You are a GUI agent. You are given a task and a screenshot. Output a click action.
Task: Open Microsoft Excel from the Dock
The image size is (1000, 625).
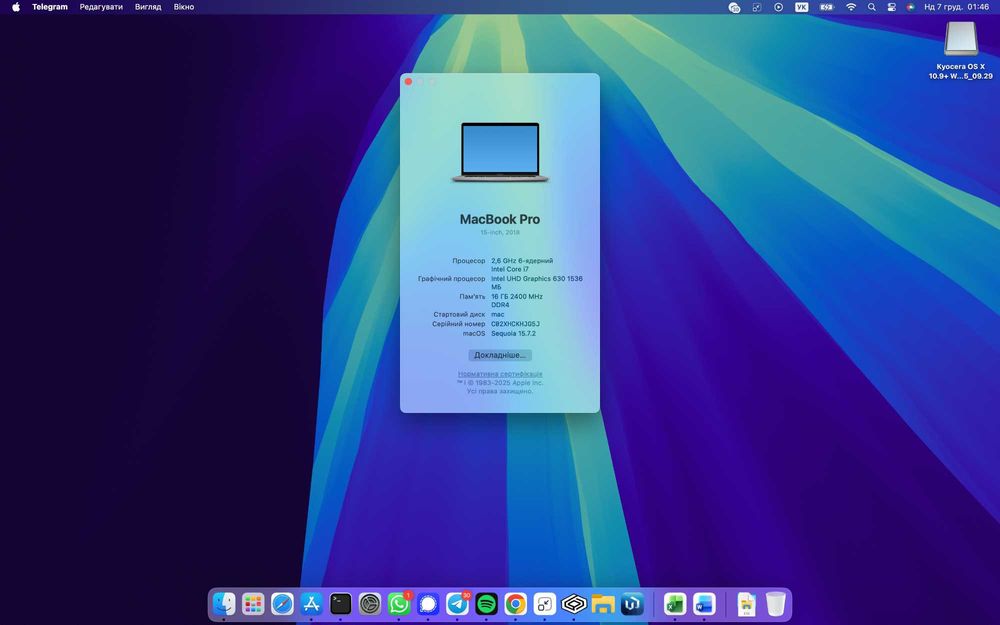pos(675,603)
